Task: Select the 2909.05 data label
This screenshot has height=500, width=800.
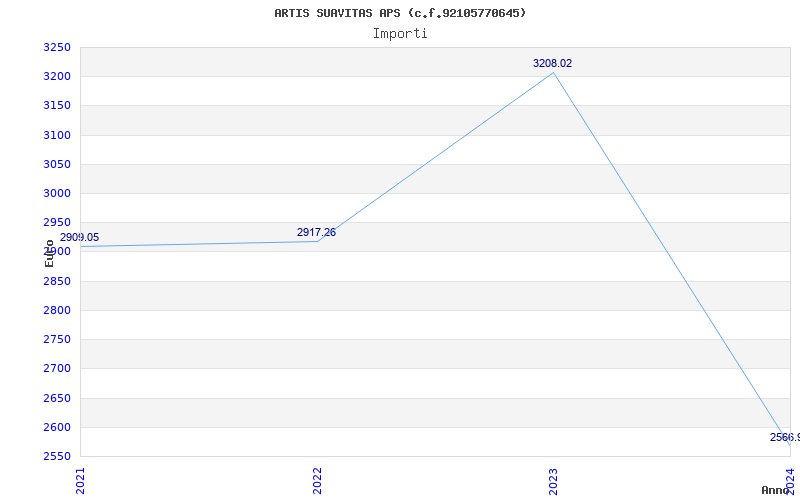Action: coord(80,237)
